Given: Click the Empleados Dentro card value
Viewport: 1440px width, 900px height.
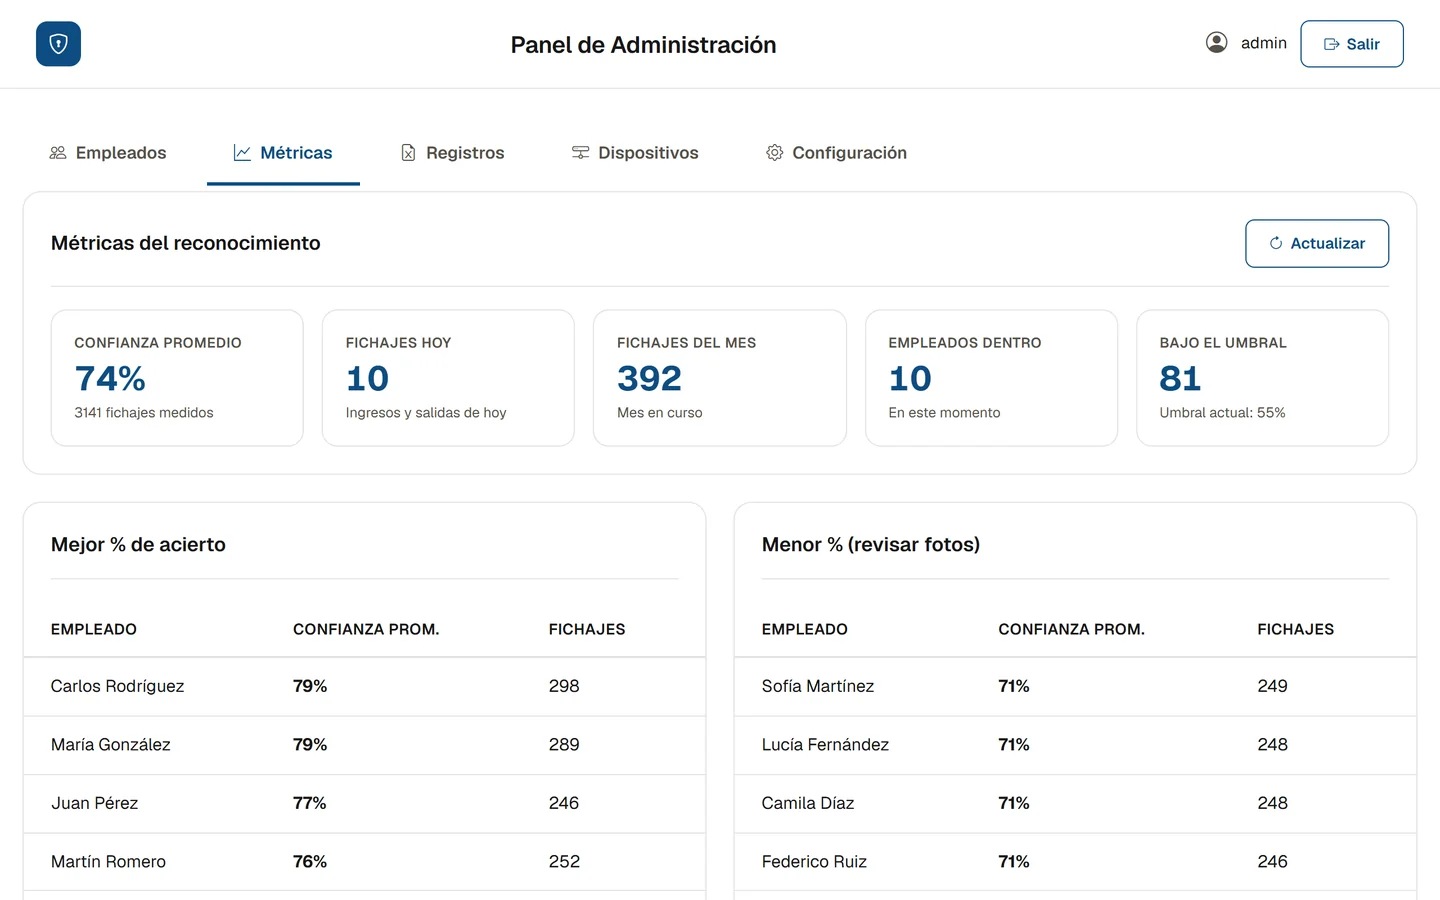Looking at the screenshot, I should [x=910, y=378].
